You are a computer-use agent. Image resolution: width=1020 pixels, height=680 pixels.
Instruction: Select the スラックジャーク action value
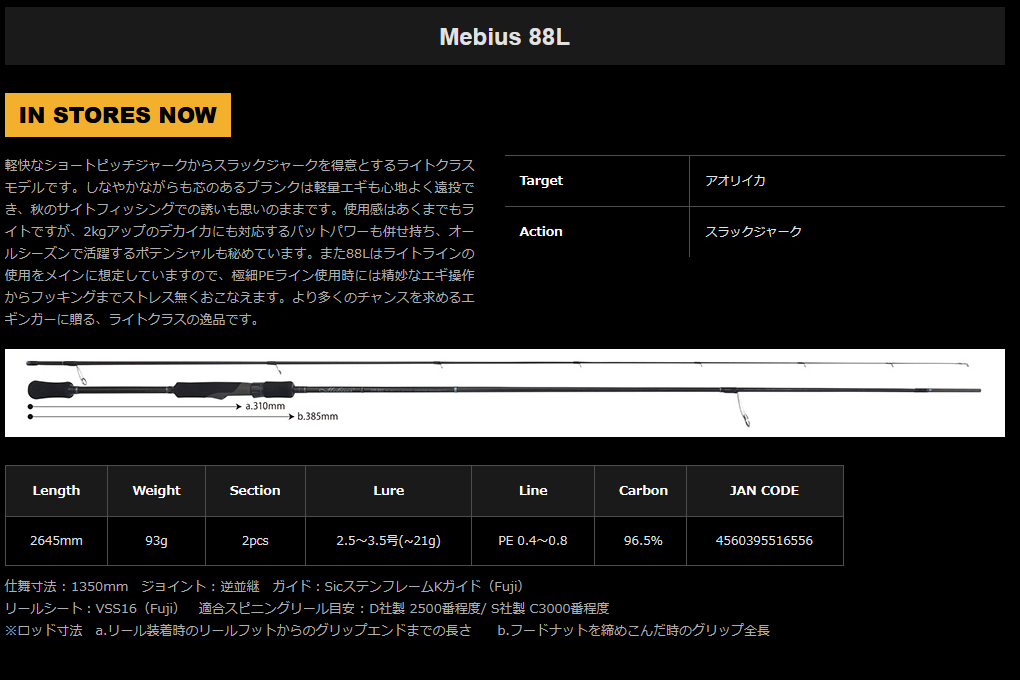(x=753, y=232)
